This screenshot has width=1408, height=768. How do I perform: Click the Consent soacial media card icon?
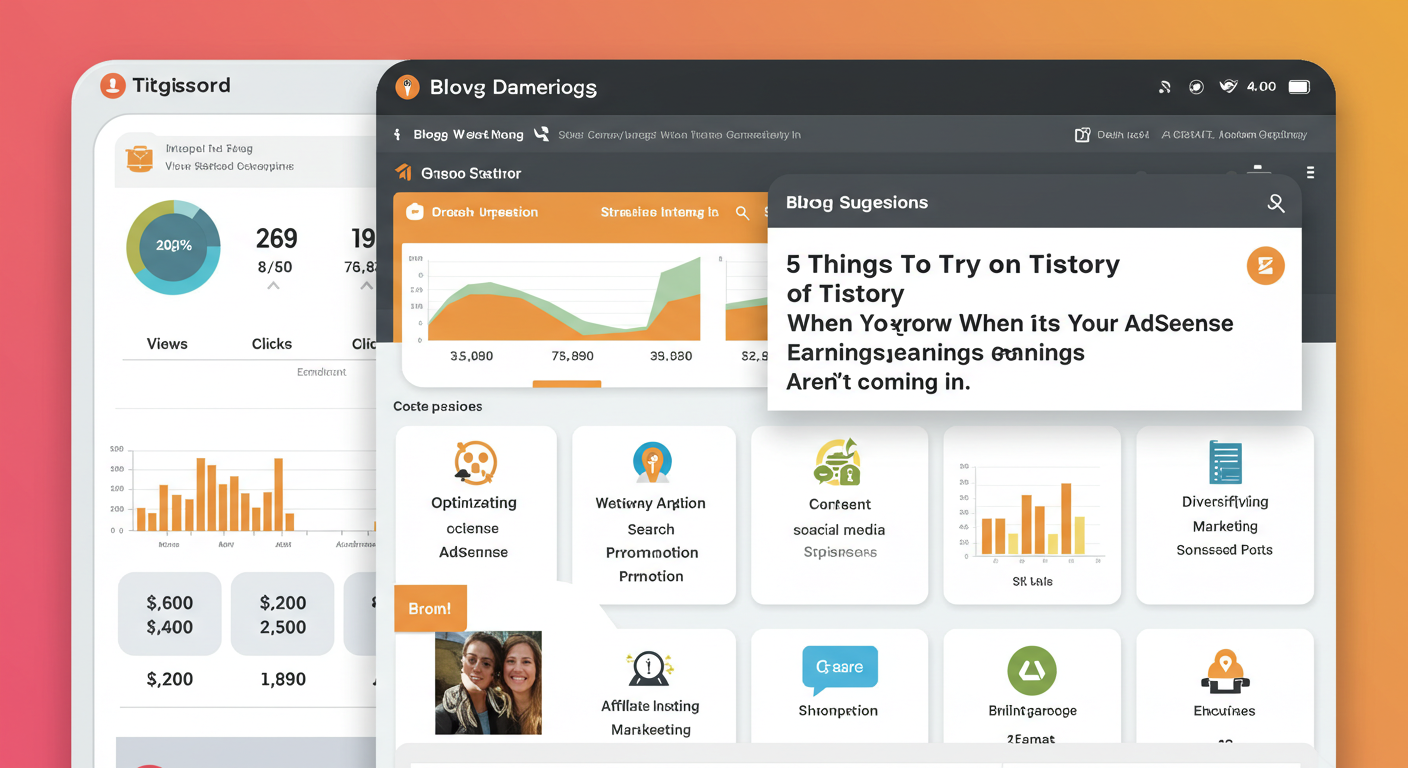pos(838,463)
